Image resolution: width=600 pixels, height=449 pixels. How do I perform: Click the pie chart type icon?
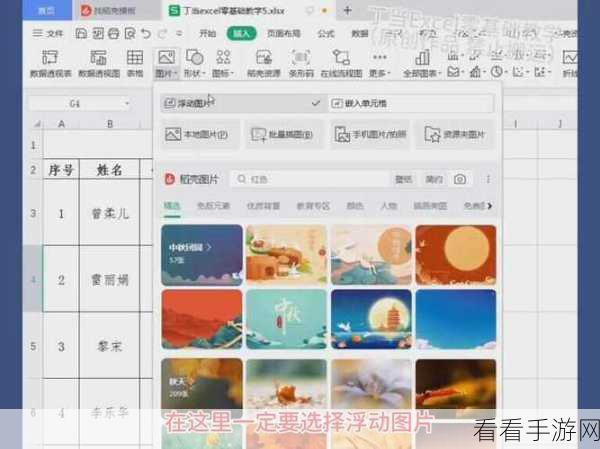[497, 72]
